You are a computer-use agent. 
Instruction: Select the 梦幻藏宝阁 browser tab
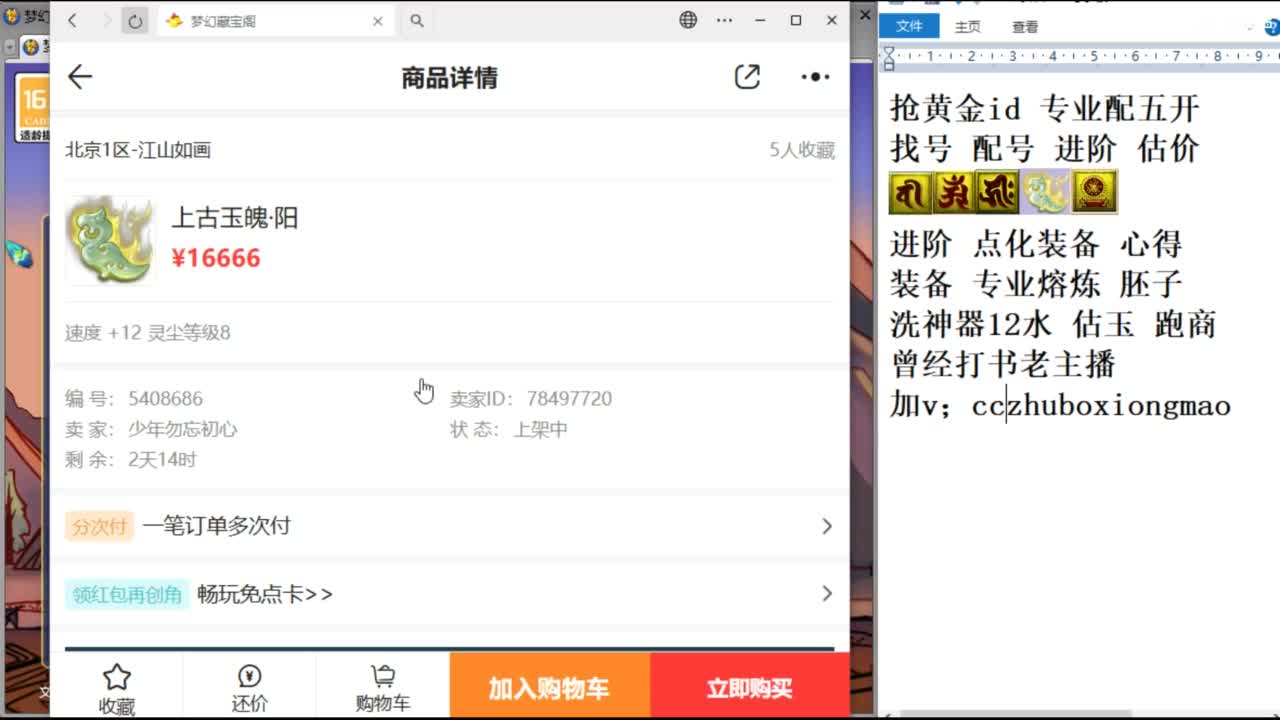tap(275, 20)
